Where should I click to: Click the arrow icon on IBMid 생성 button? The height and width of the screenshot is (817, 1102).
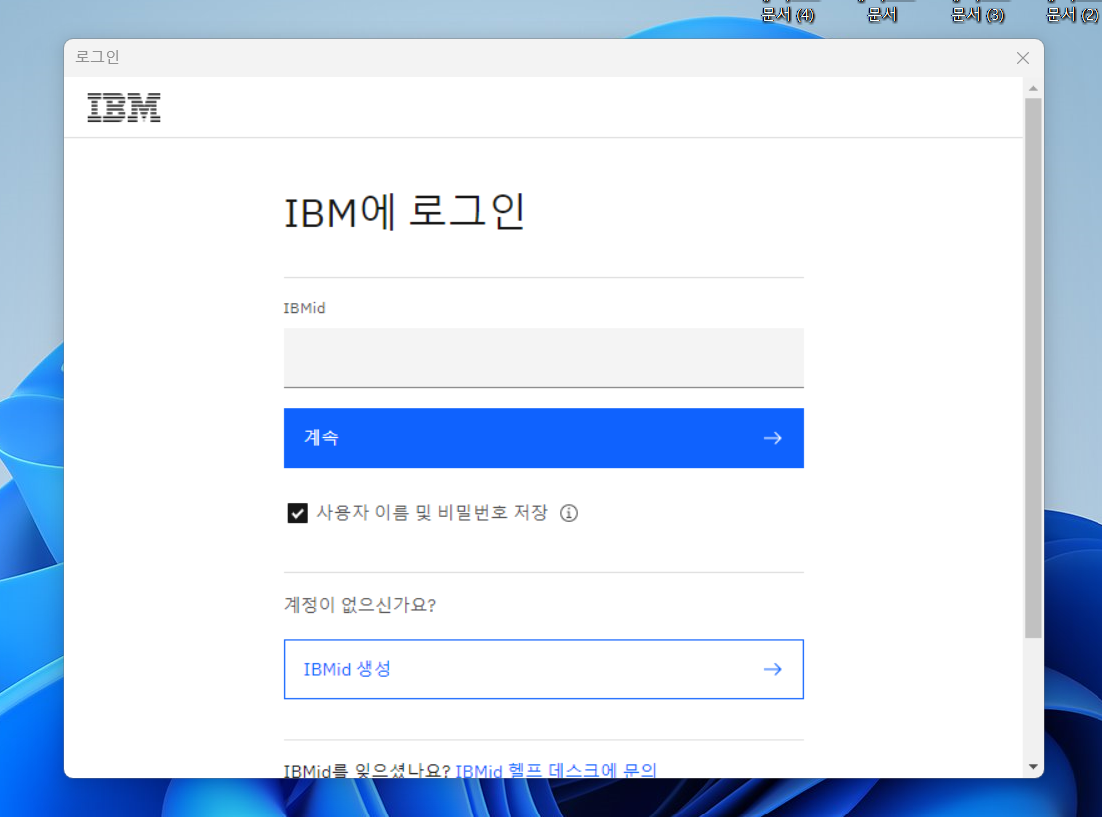pyautogui.click(x=772, y=669)
